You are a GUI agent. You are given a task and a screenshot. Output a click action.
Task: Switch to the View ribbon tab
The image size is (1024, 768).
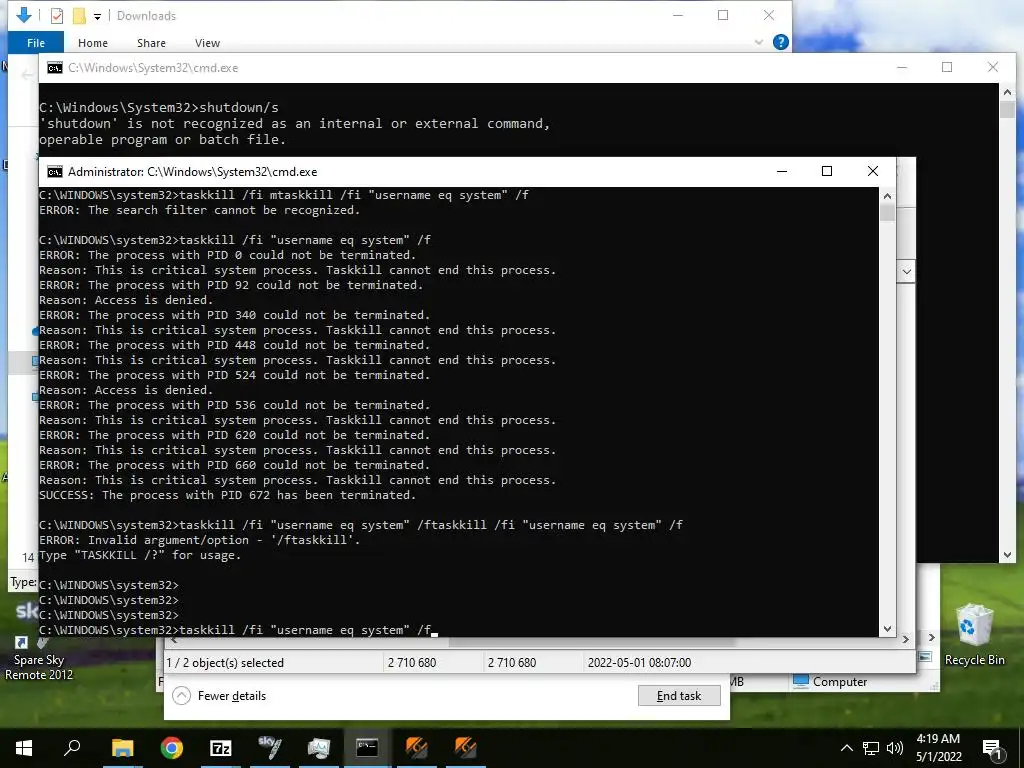(x=207, y=43)
